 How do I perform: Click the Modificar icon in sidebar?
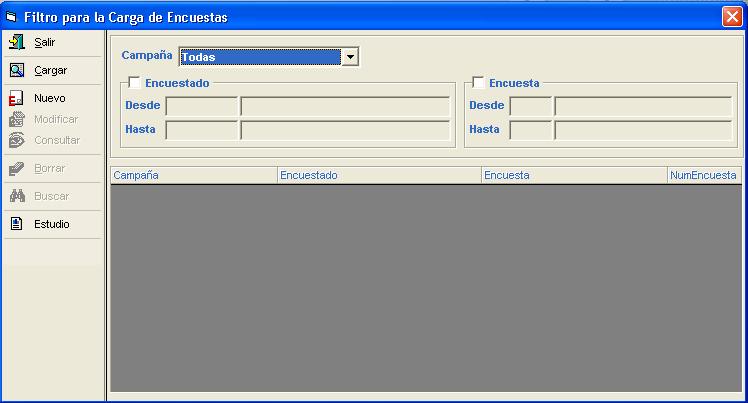click(17, 119)
